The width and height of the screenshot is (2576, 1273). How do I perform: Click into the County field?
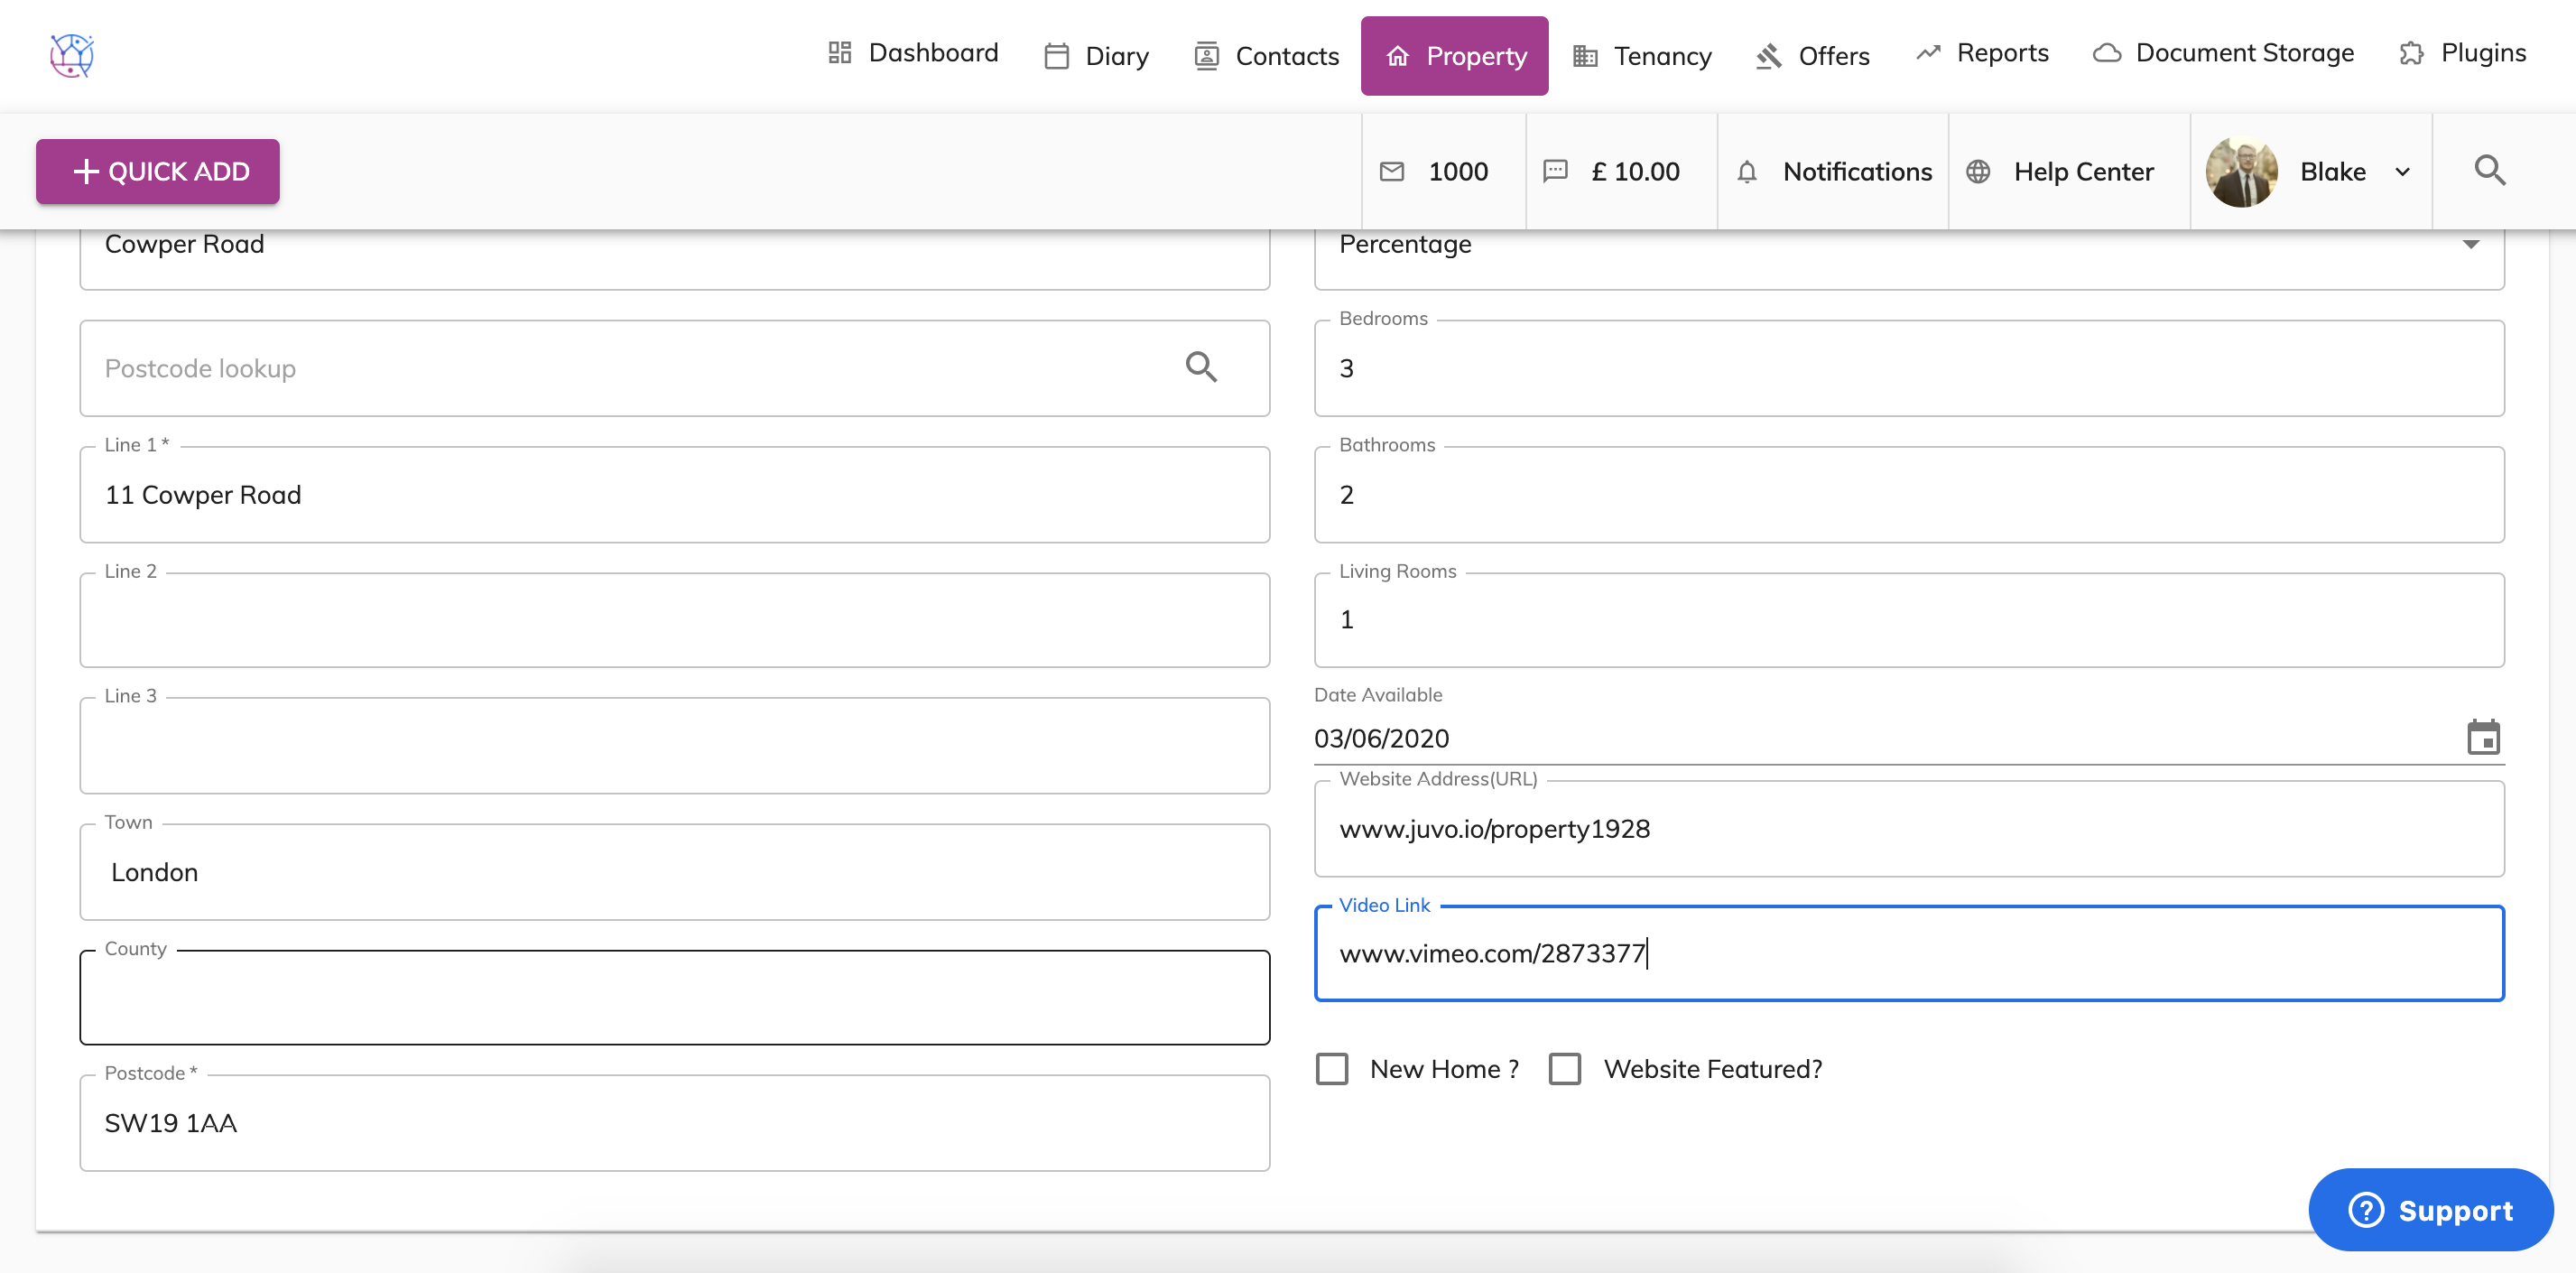(674, 998)
